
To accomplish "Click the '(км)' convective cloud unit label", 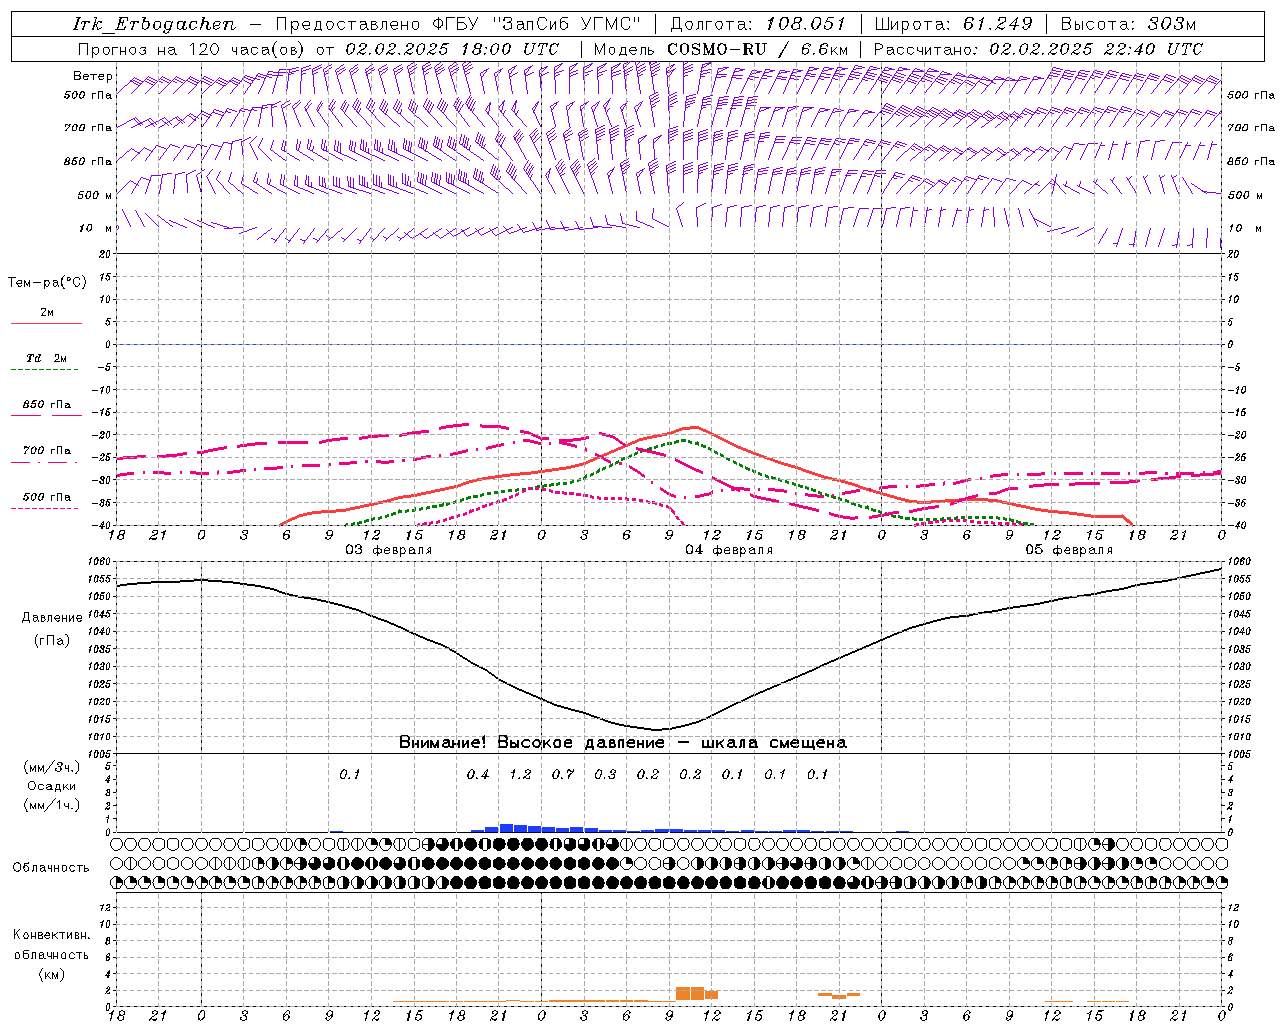I will [51, 973].
